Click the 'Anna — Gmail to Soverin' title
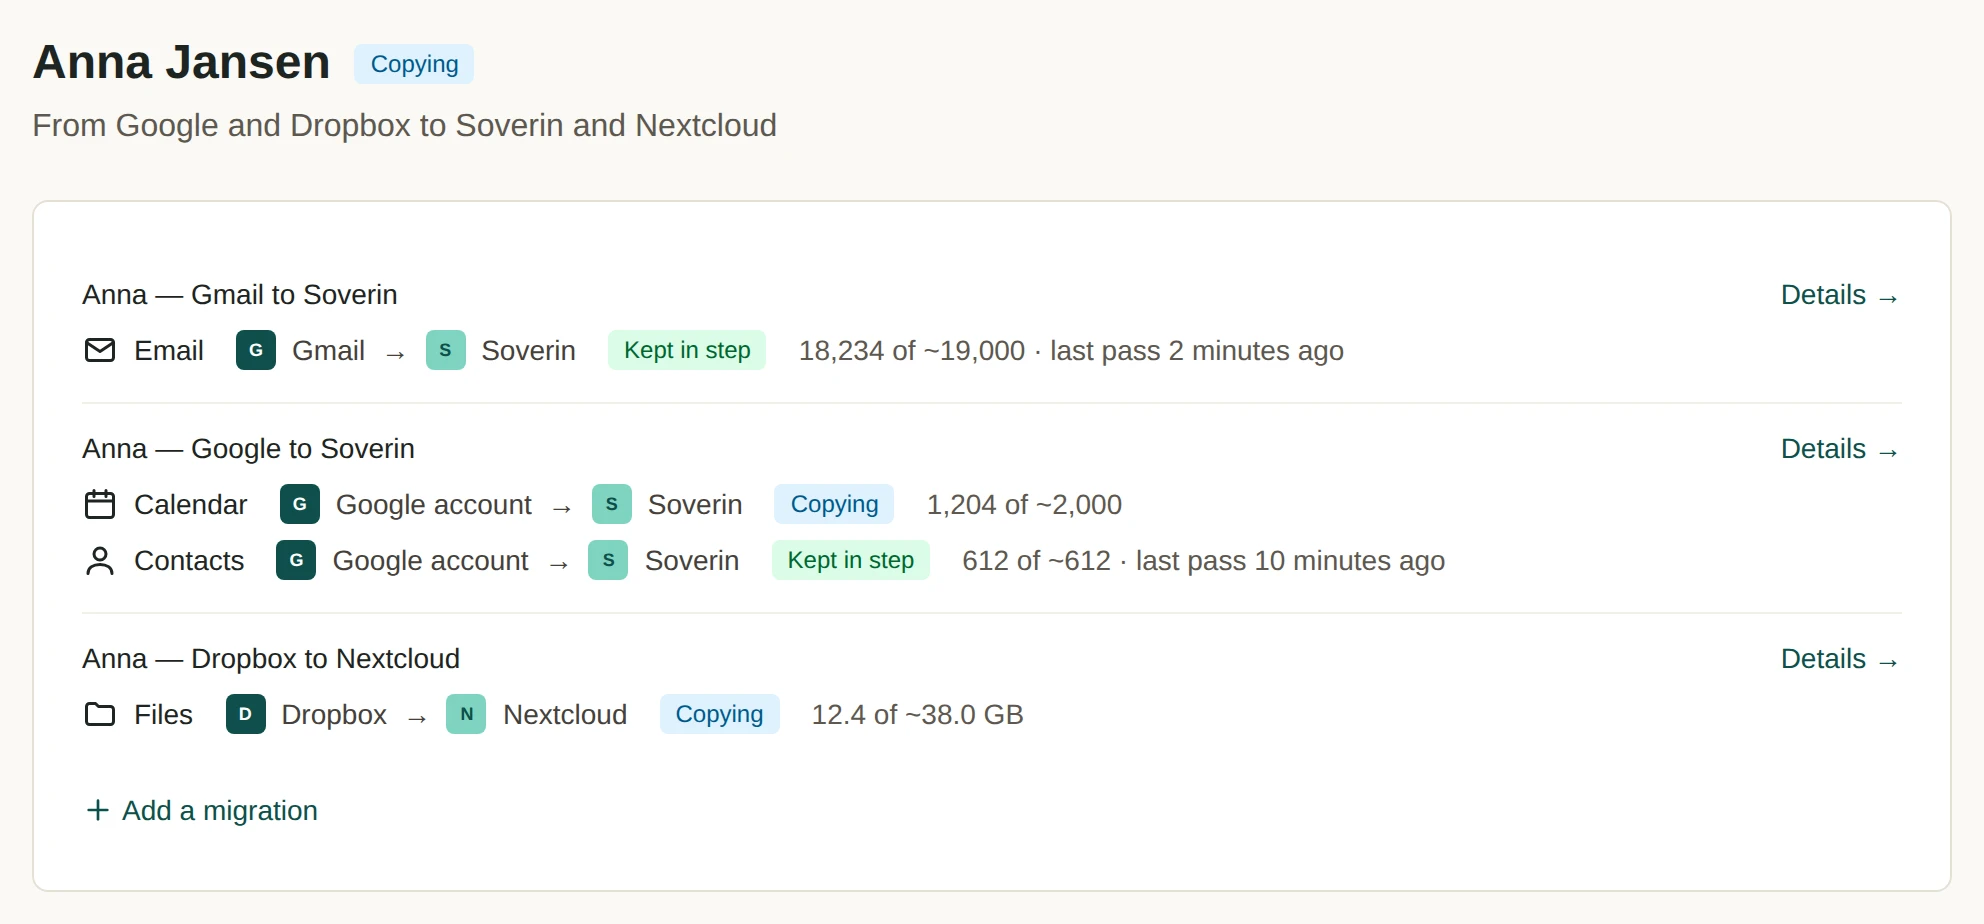The image size is (1984, 924). coord(240,295)
